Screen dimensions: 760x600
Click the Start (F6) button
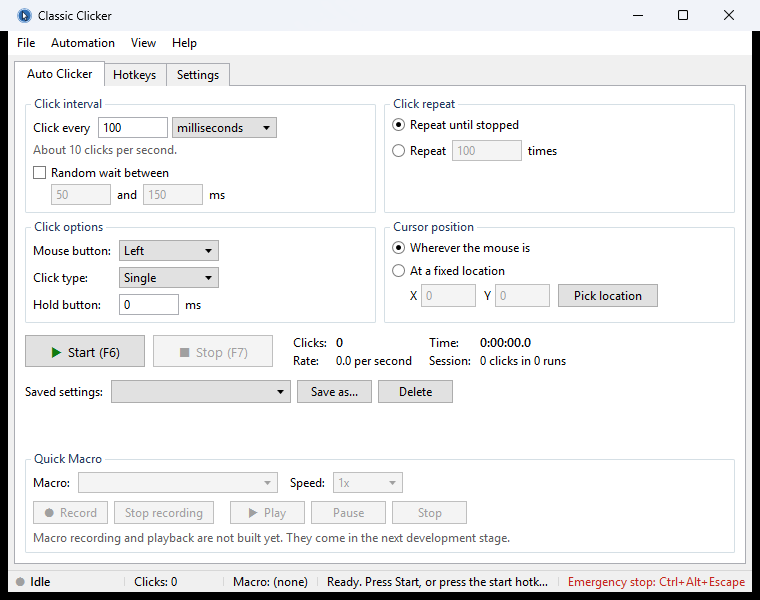click(x=85, y=351)
